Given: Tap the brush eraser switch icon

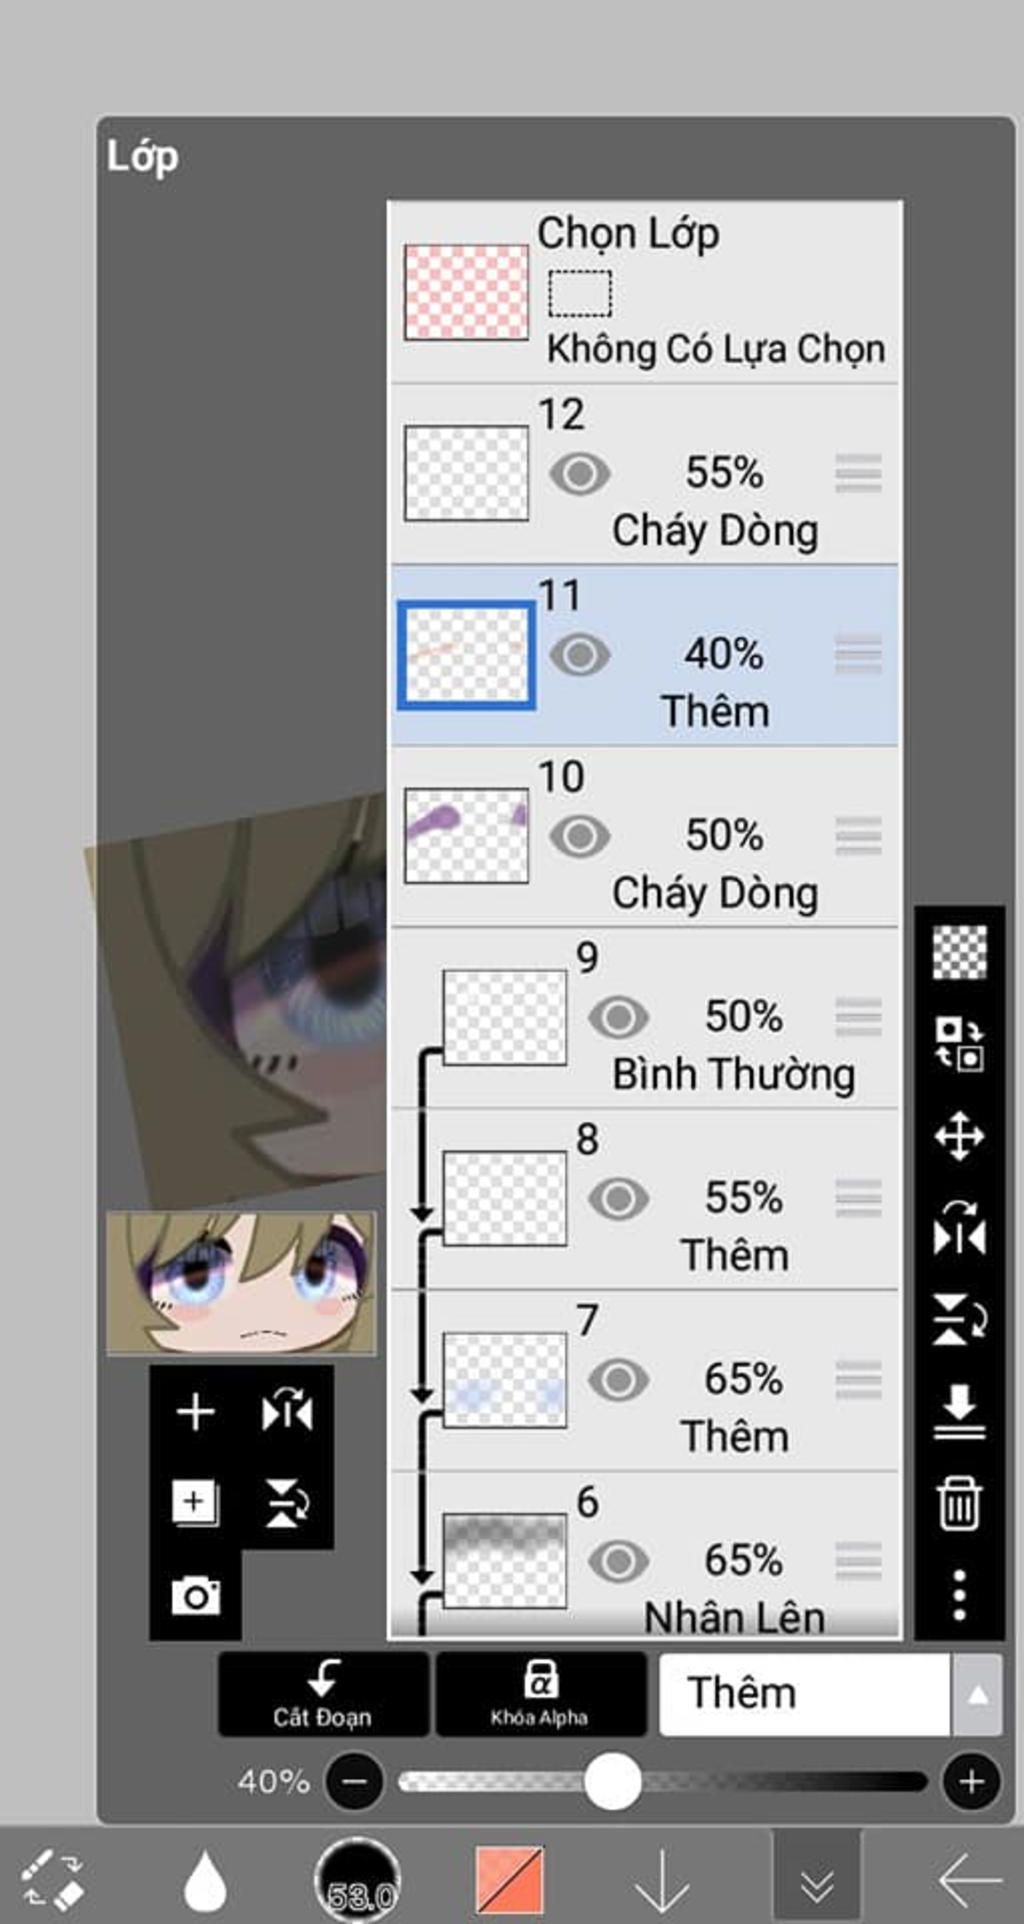Looking at the screenshot, I should 53,1880.
